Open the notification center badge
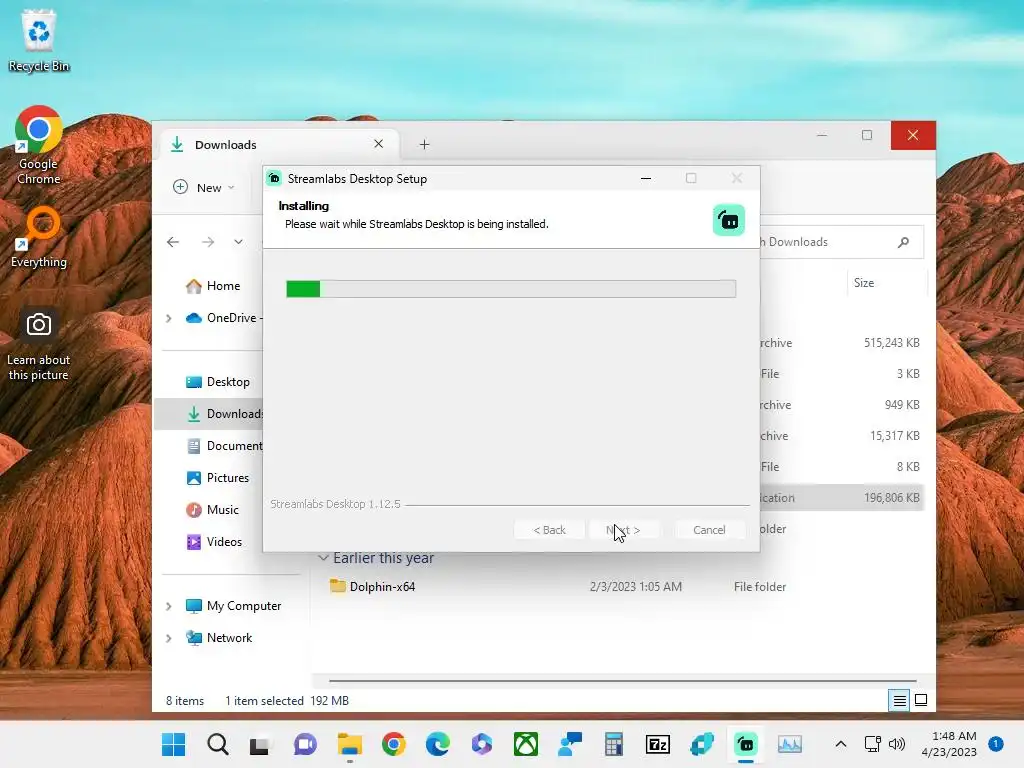The width and height of the screenshot is (1024, 768). (x=995, y=744)
